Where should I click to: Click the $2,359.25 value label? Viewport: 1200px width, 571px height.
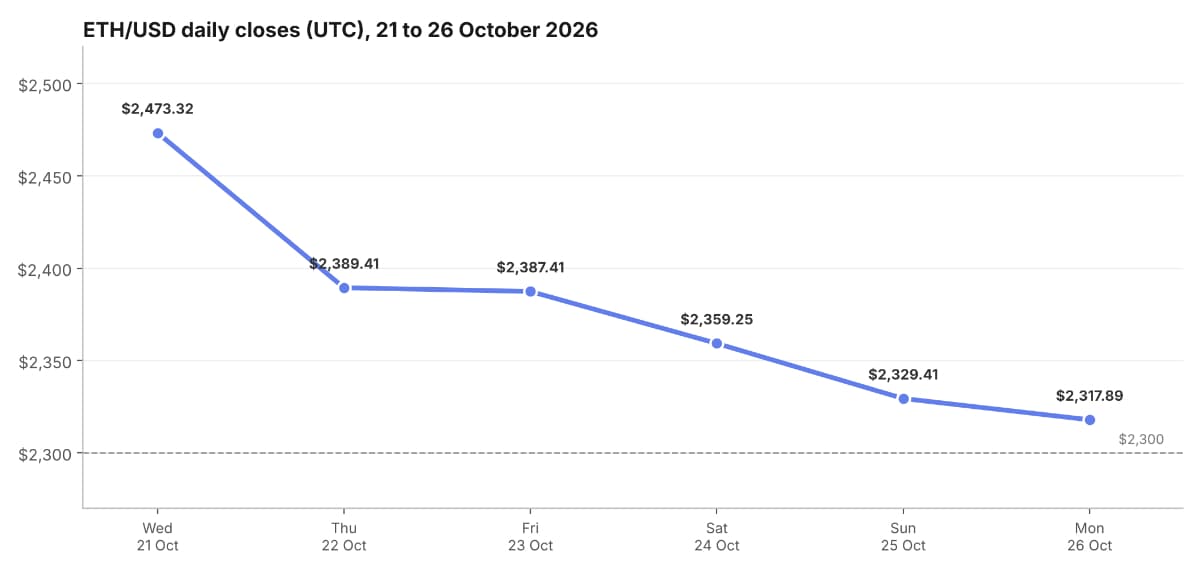tap(717, 320)
